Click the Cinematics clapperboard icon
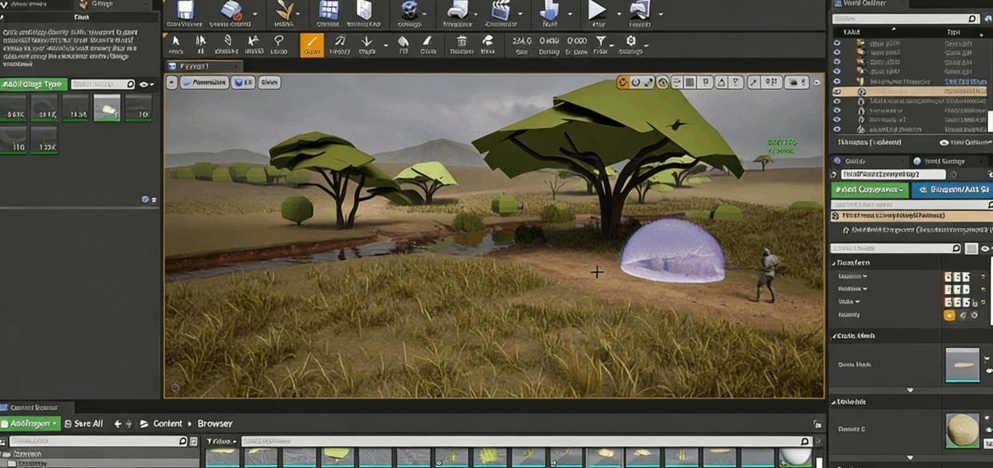The width and height of the screenshot is (993, 468). pos(499,12)
